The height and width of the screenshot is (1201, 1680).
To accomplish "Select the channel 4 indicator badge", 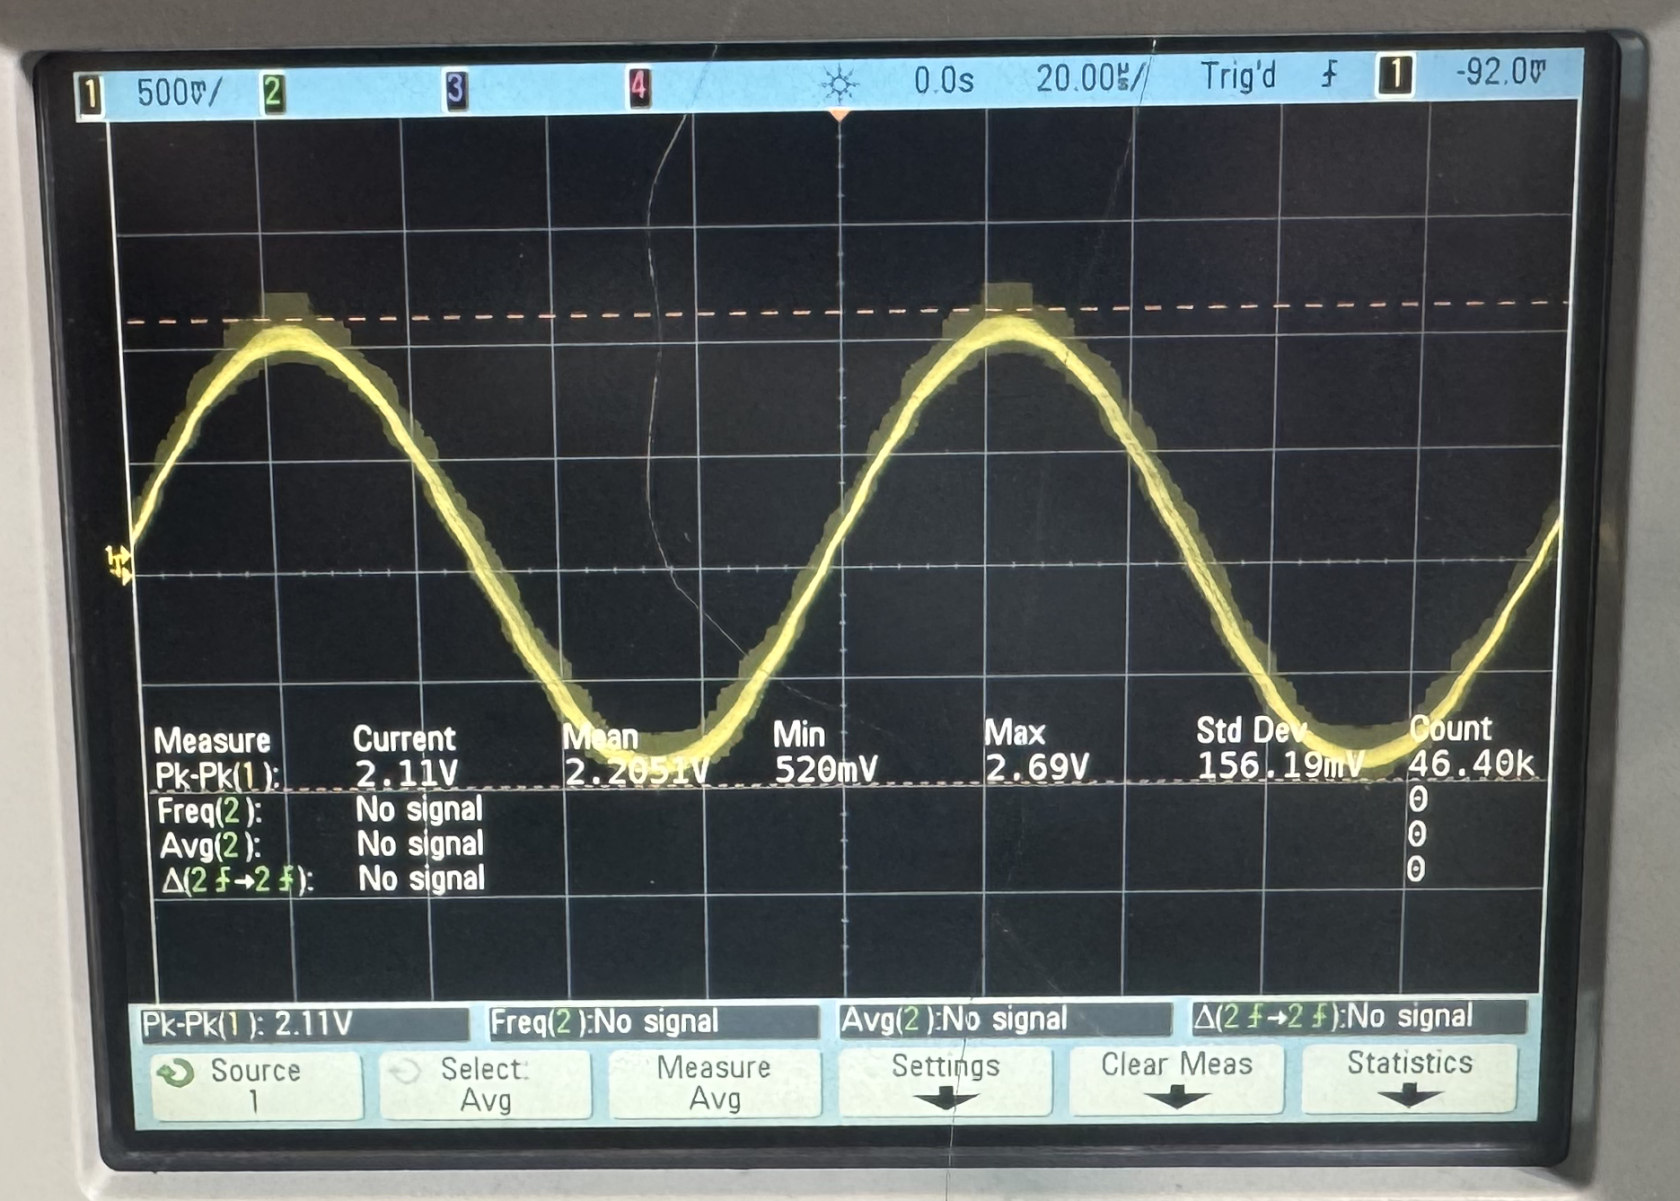I will coord(639,87).
